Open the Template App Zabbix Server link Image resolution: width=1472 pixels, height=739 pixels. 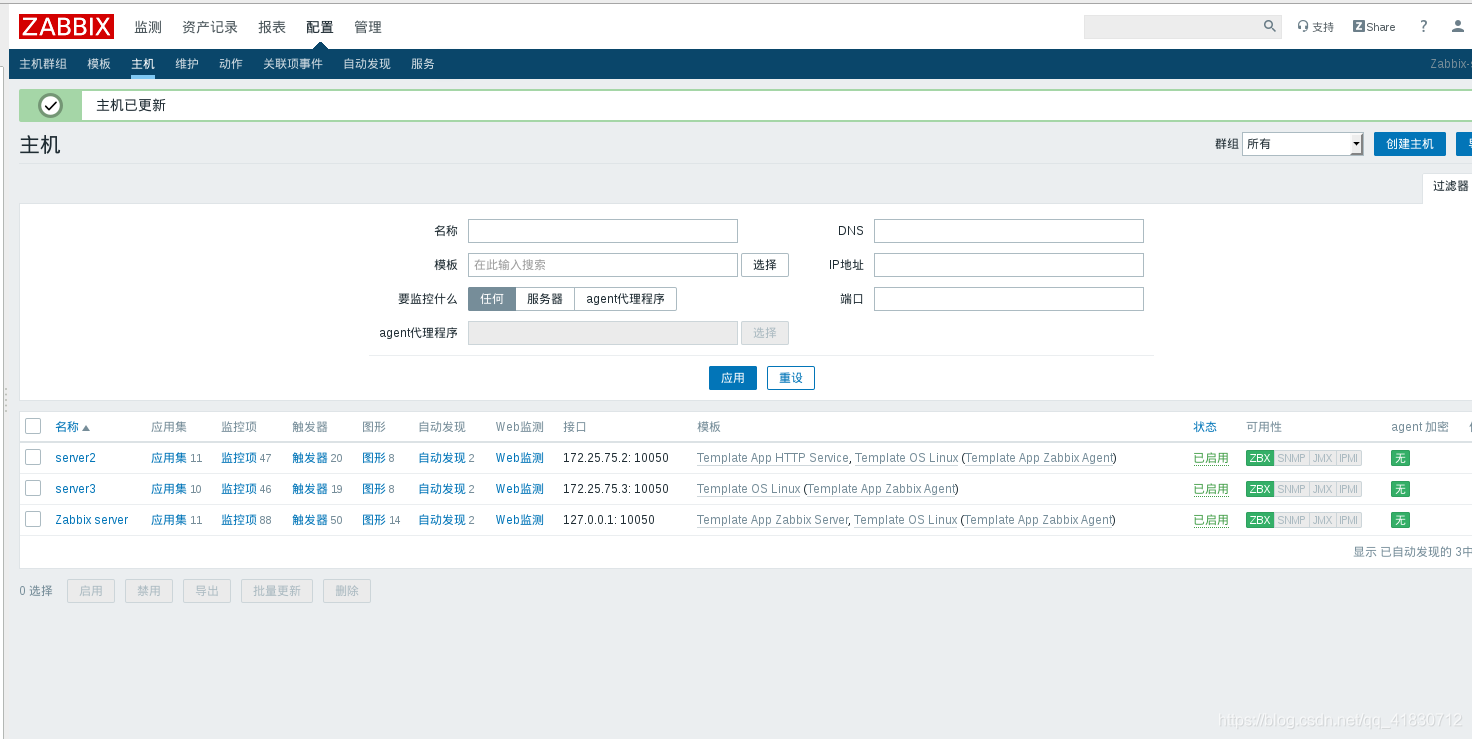[x=772, y=520]
